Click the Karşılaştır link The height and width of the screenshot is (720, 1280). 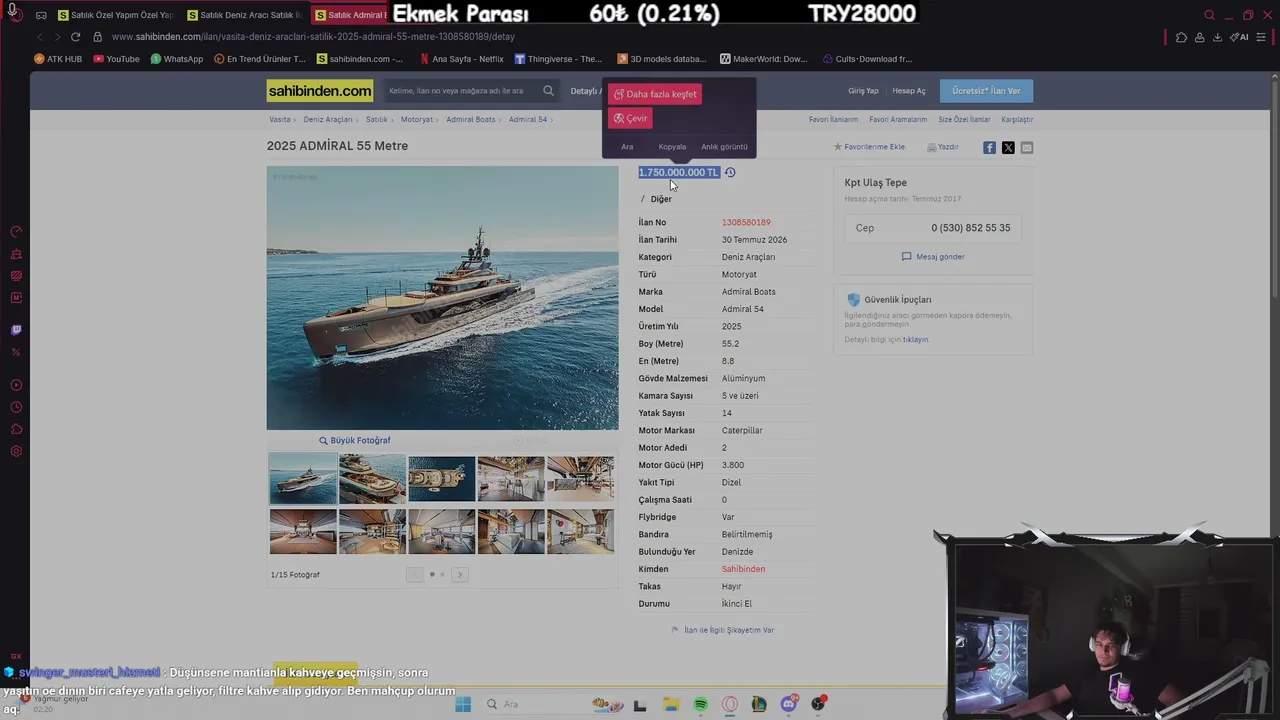[1017, 119]
